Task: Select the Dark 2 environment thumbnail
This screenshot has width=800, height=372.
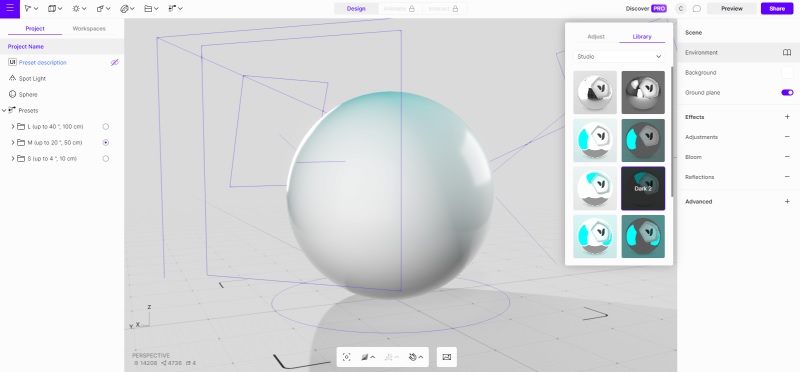Action: click(x=643, y=188)
